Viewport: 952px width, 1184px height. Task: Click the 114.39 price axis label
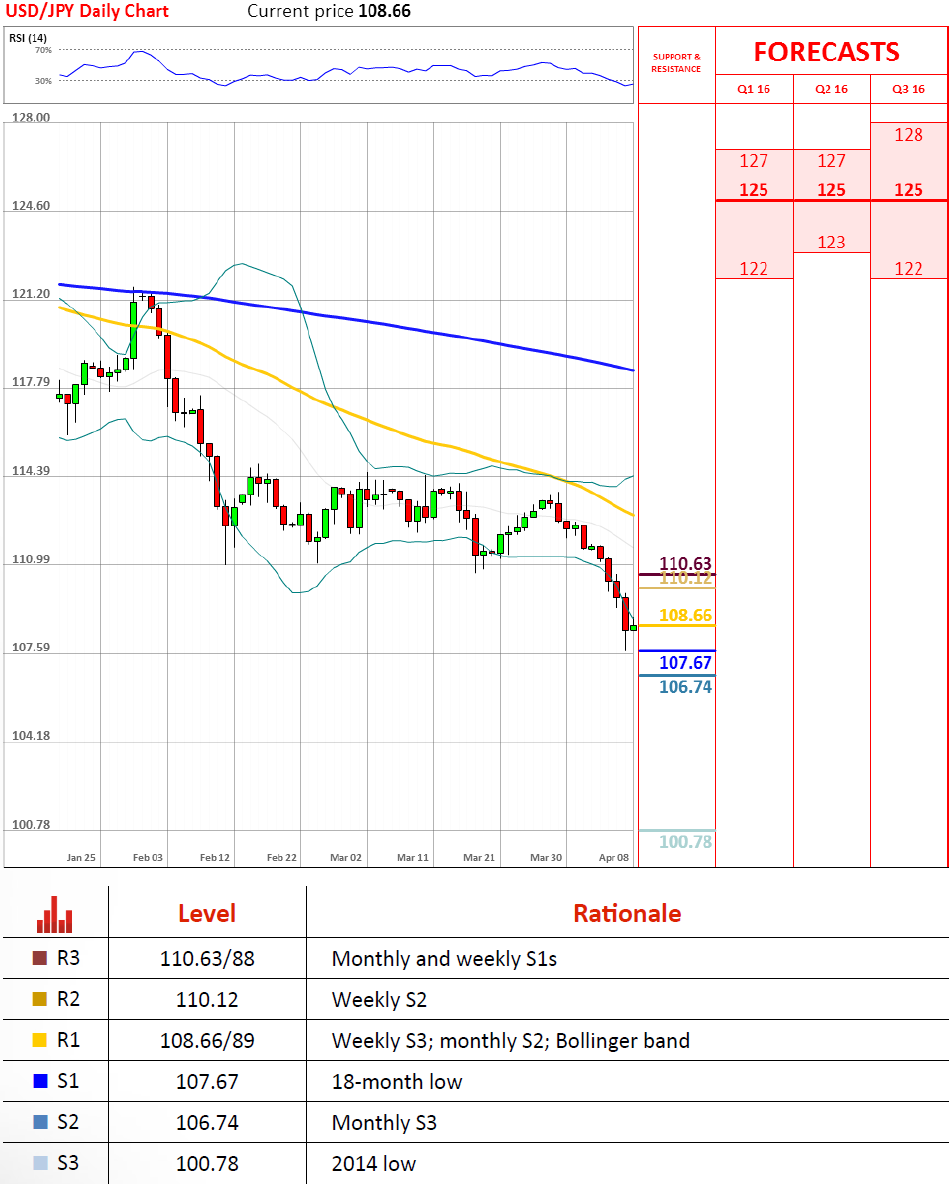click(x=31, y=470)
